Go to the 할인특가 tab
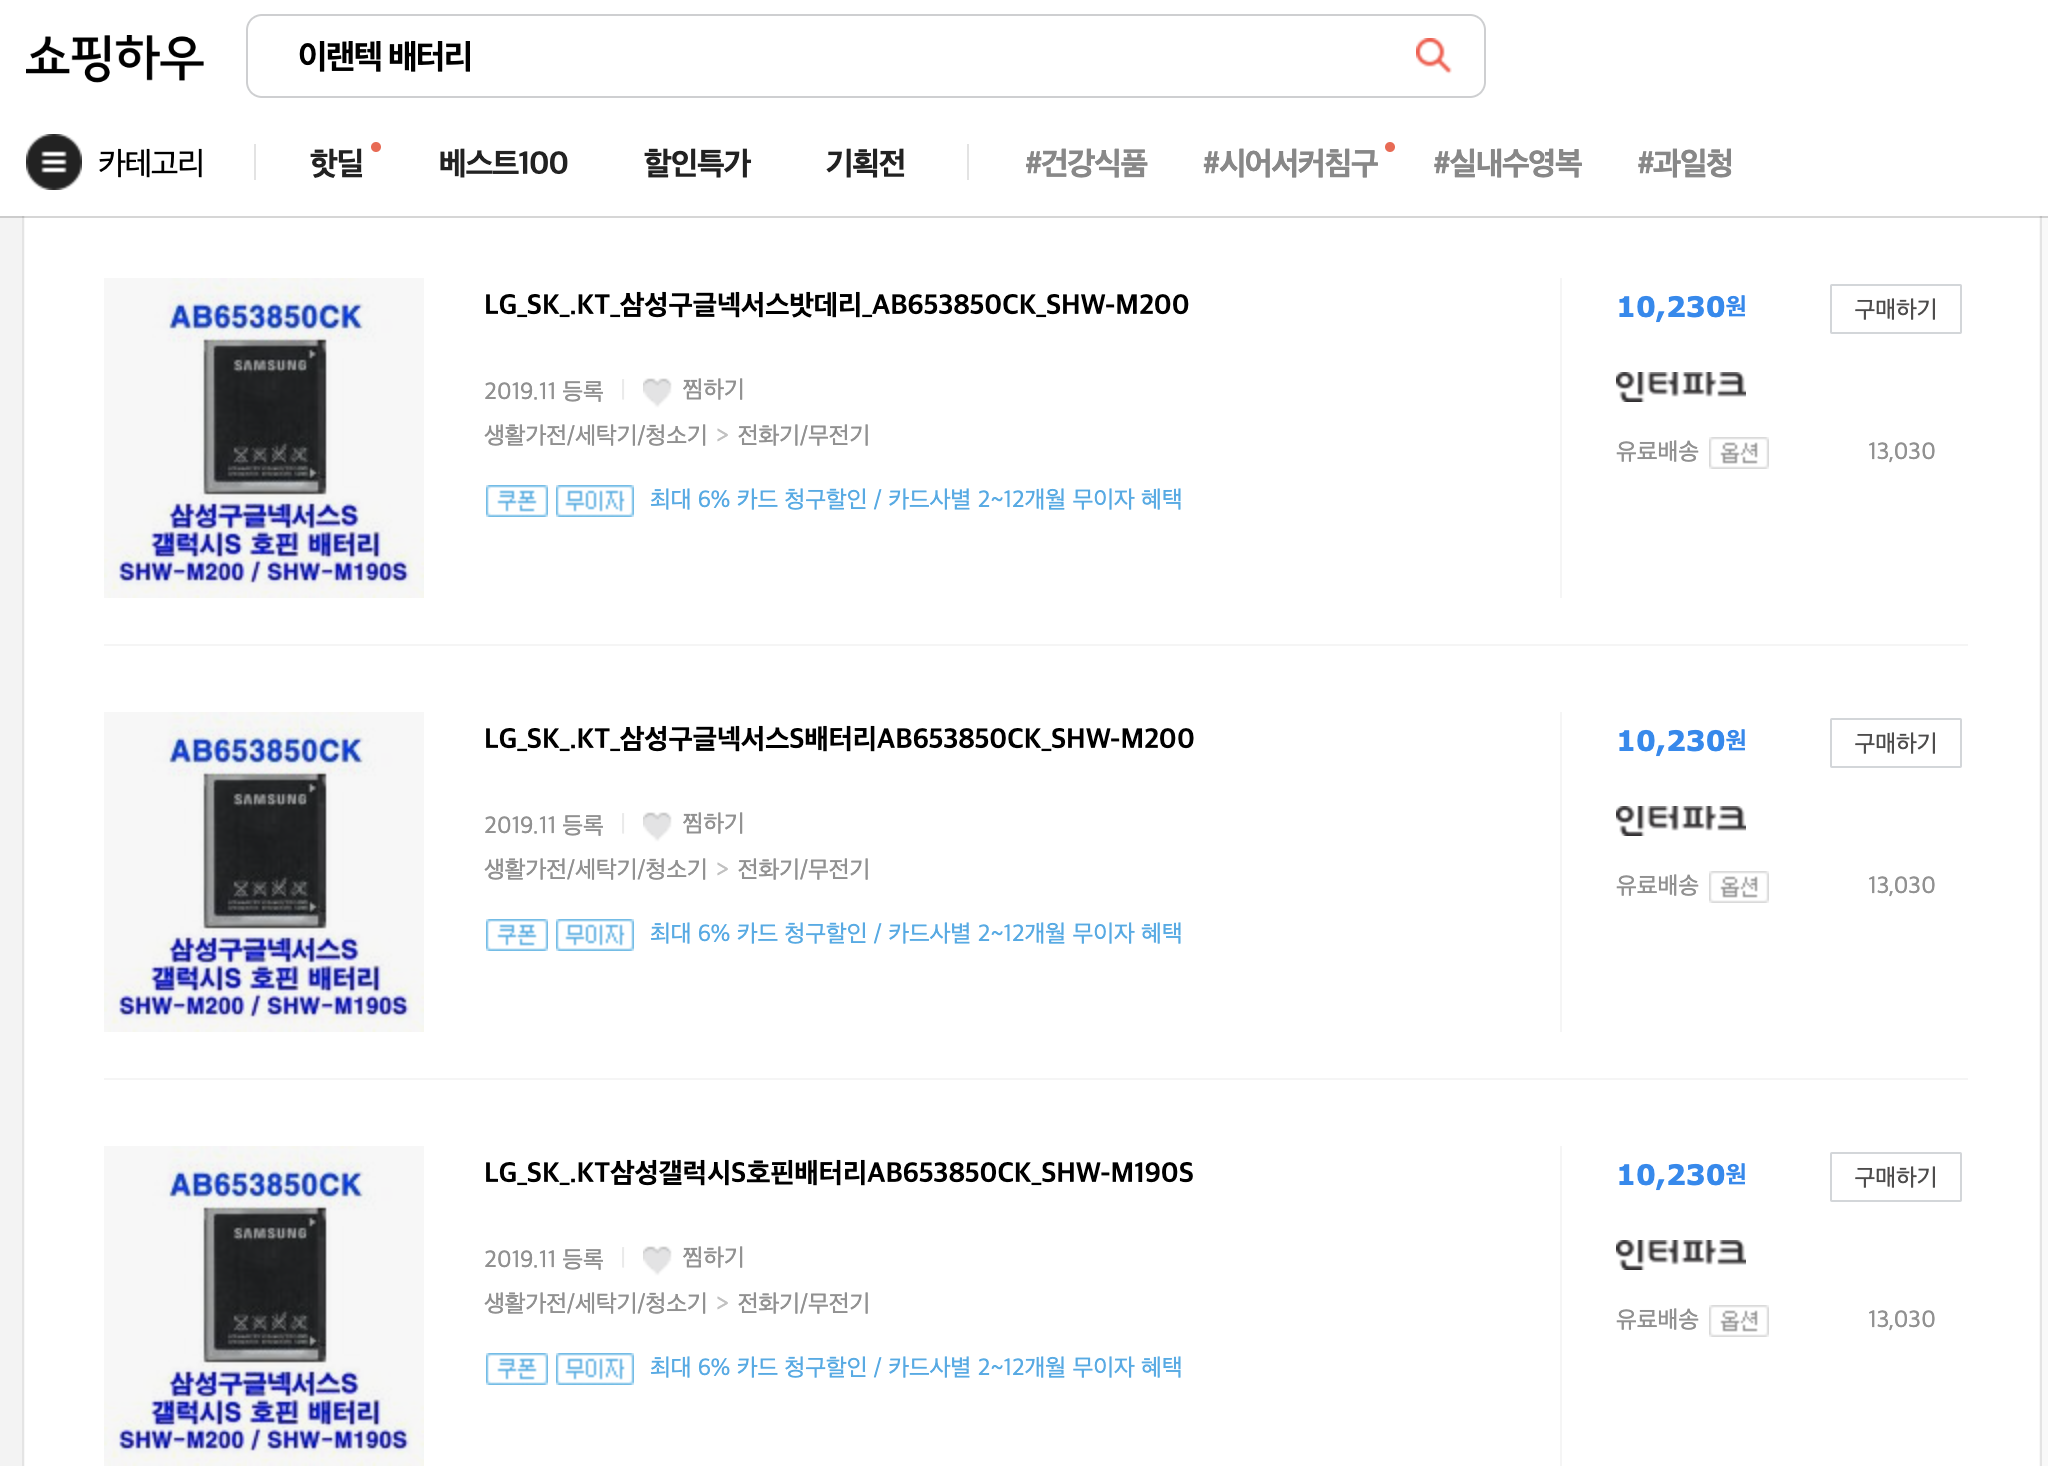Image resolution: width=2048 pixels, height=1466 pixels. pos(696,163)
